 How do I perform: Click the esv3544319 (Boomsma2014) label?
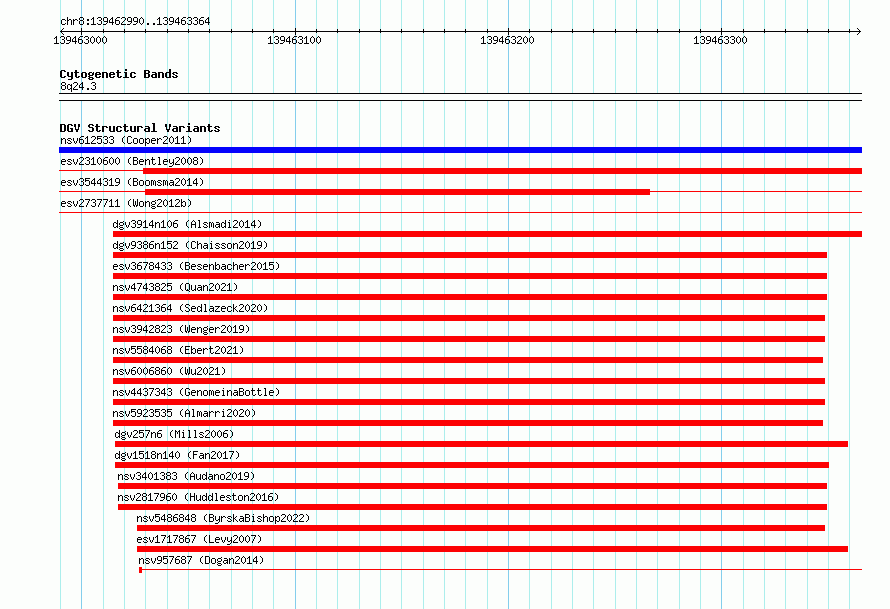click(132, 182)
